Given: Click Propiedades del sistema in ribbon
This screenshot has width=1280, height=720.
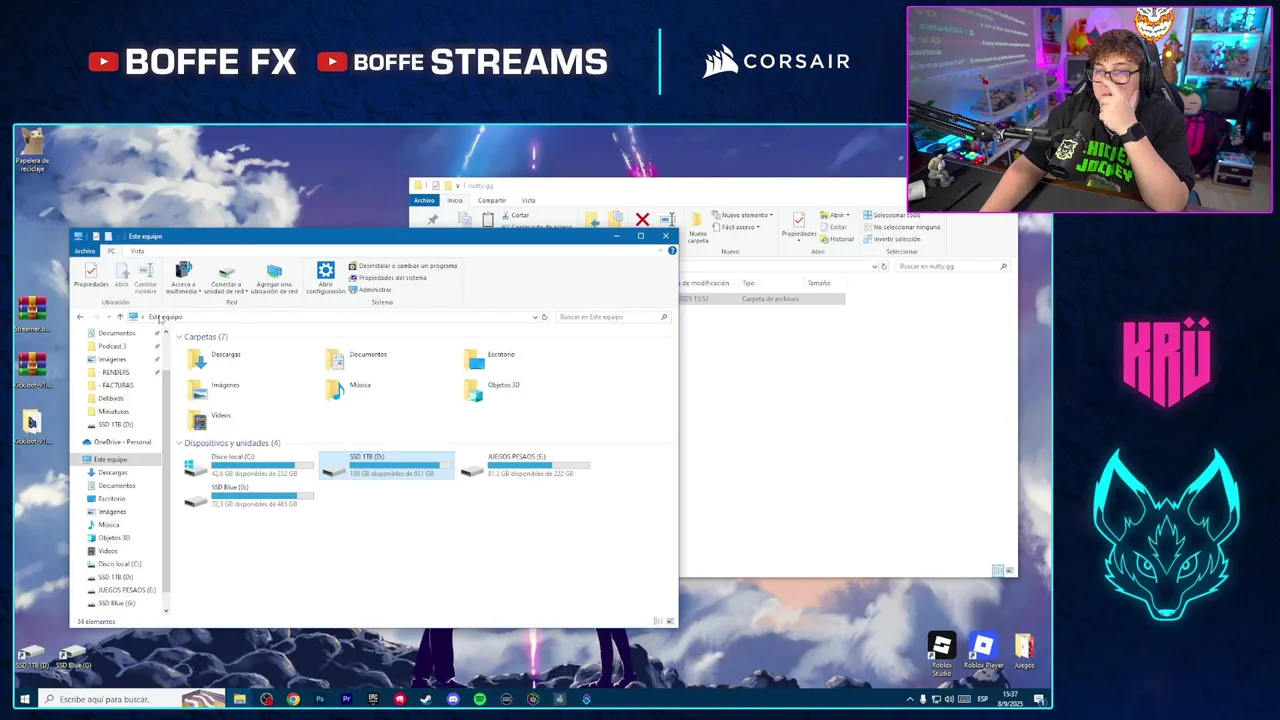Looking at the screenshot, I should tap(388, 278).
